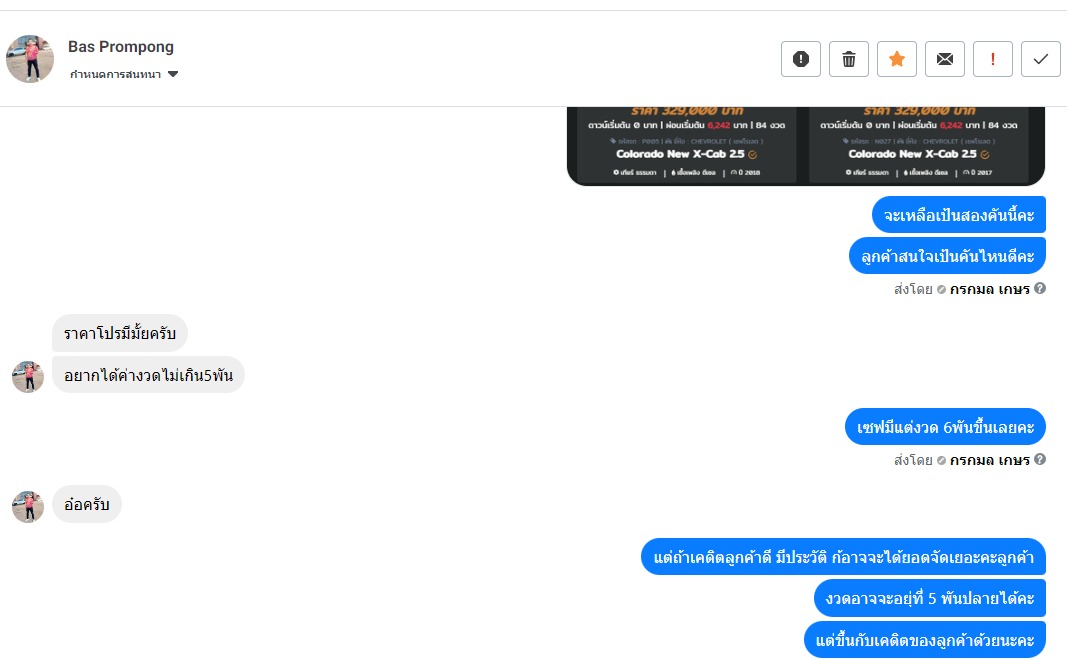Flag conversation with red exclamation icon
1067x661 pixels.
click(x=993, y=59)
